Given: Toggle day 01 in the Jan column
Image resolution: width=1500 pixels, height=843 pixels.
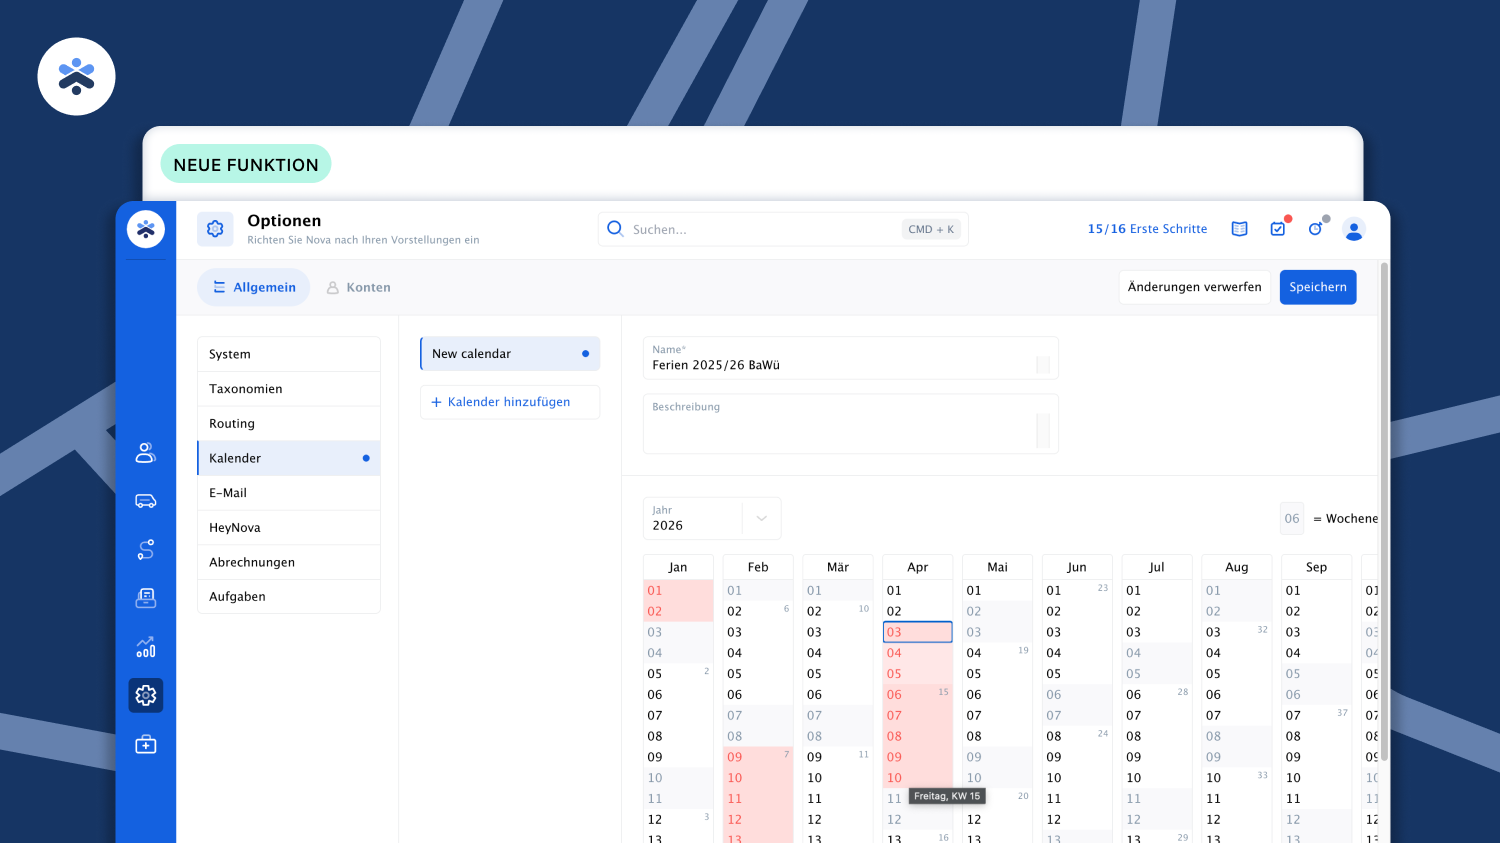Looking at the screenshot, I should (677, 591).
